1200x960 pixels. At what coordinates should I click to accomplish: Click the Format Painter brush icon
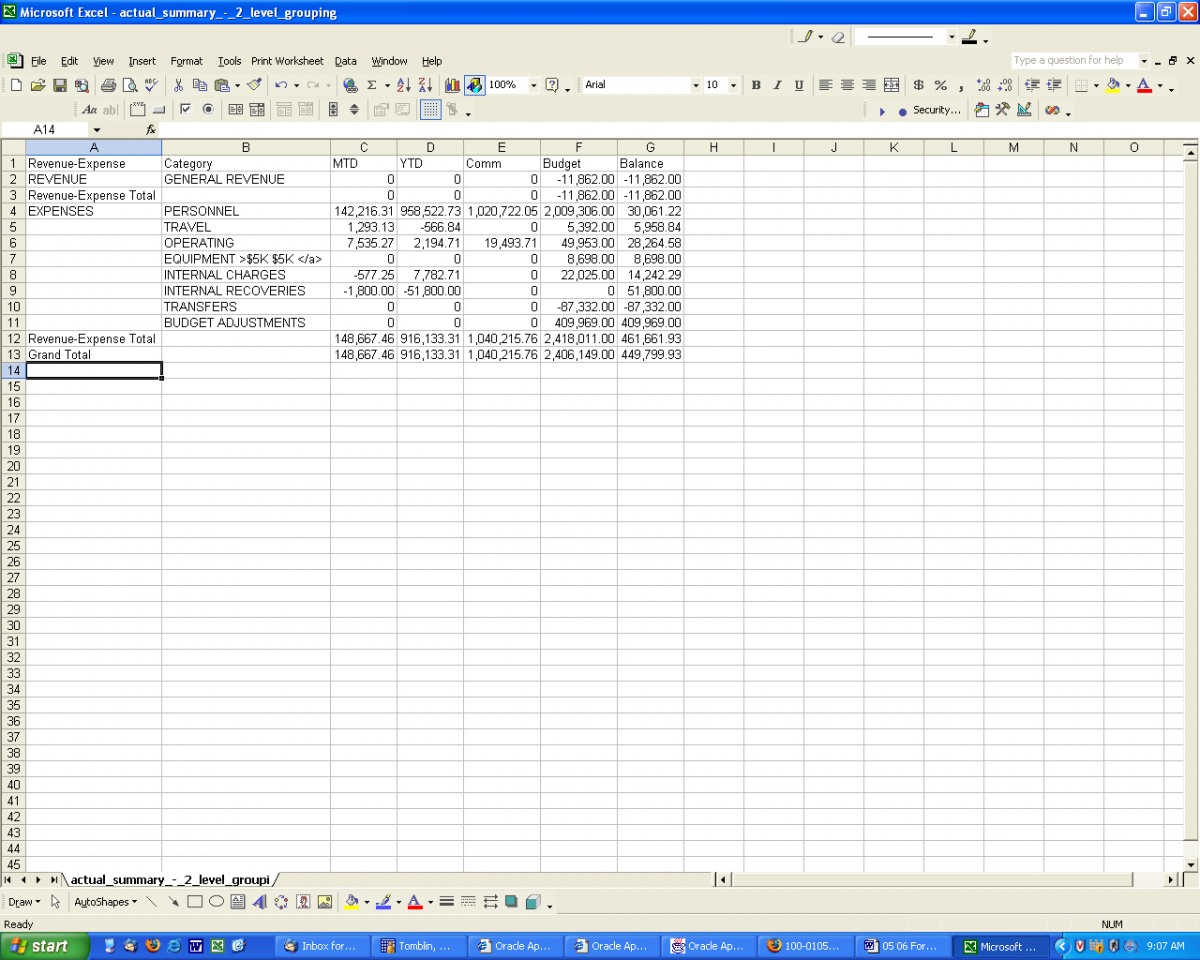coord(254,85)
